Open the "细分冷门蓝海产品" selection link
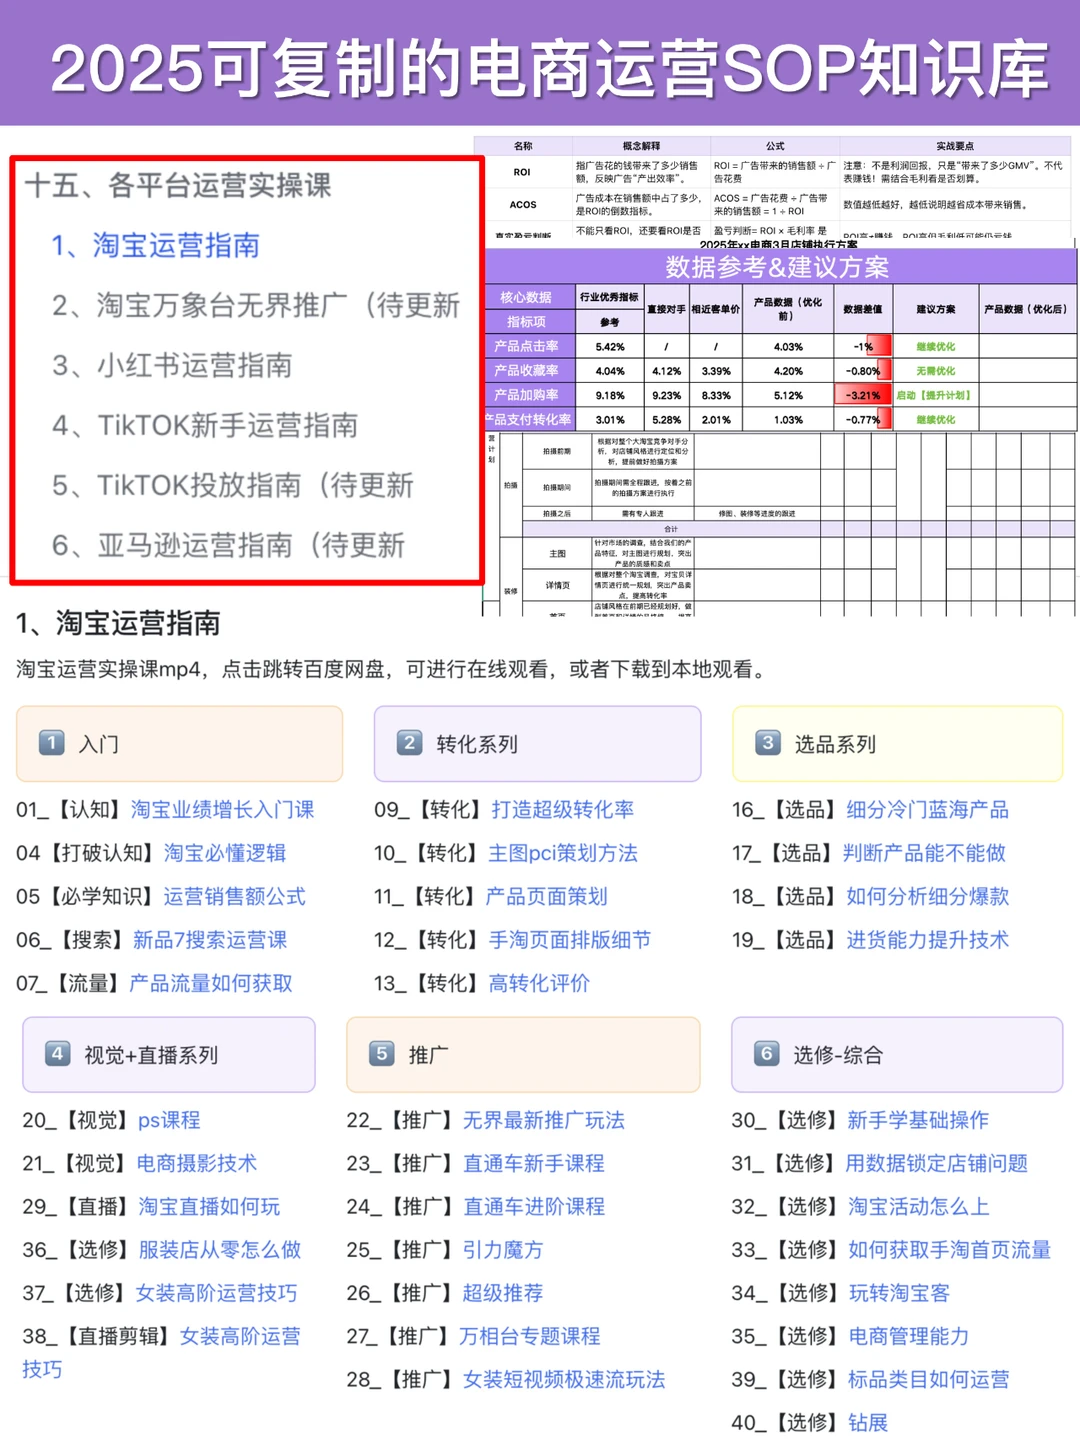Image resolution: width=1080 pixels, height=1439 pixels. pos(929,810)
